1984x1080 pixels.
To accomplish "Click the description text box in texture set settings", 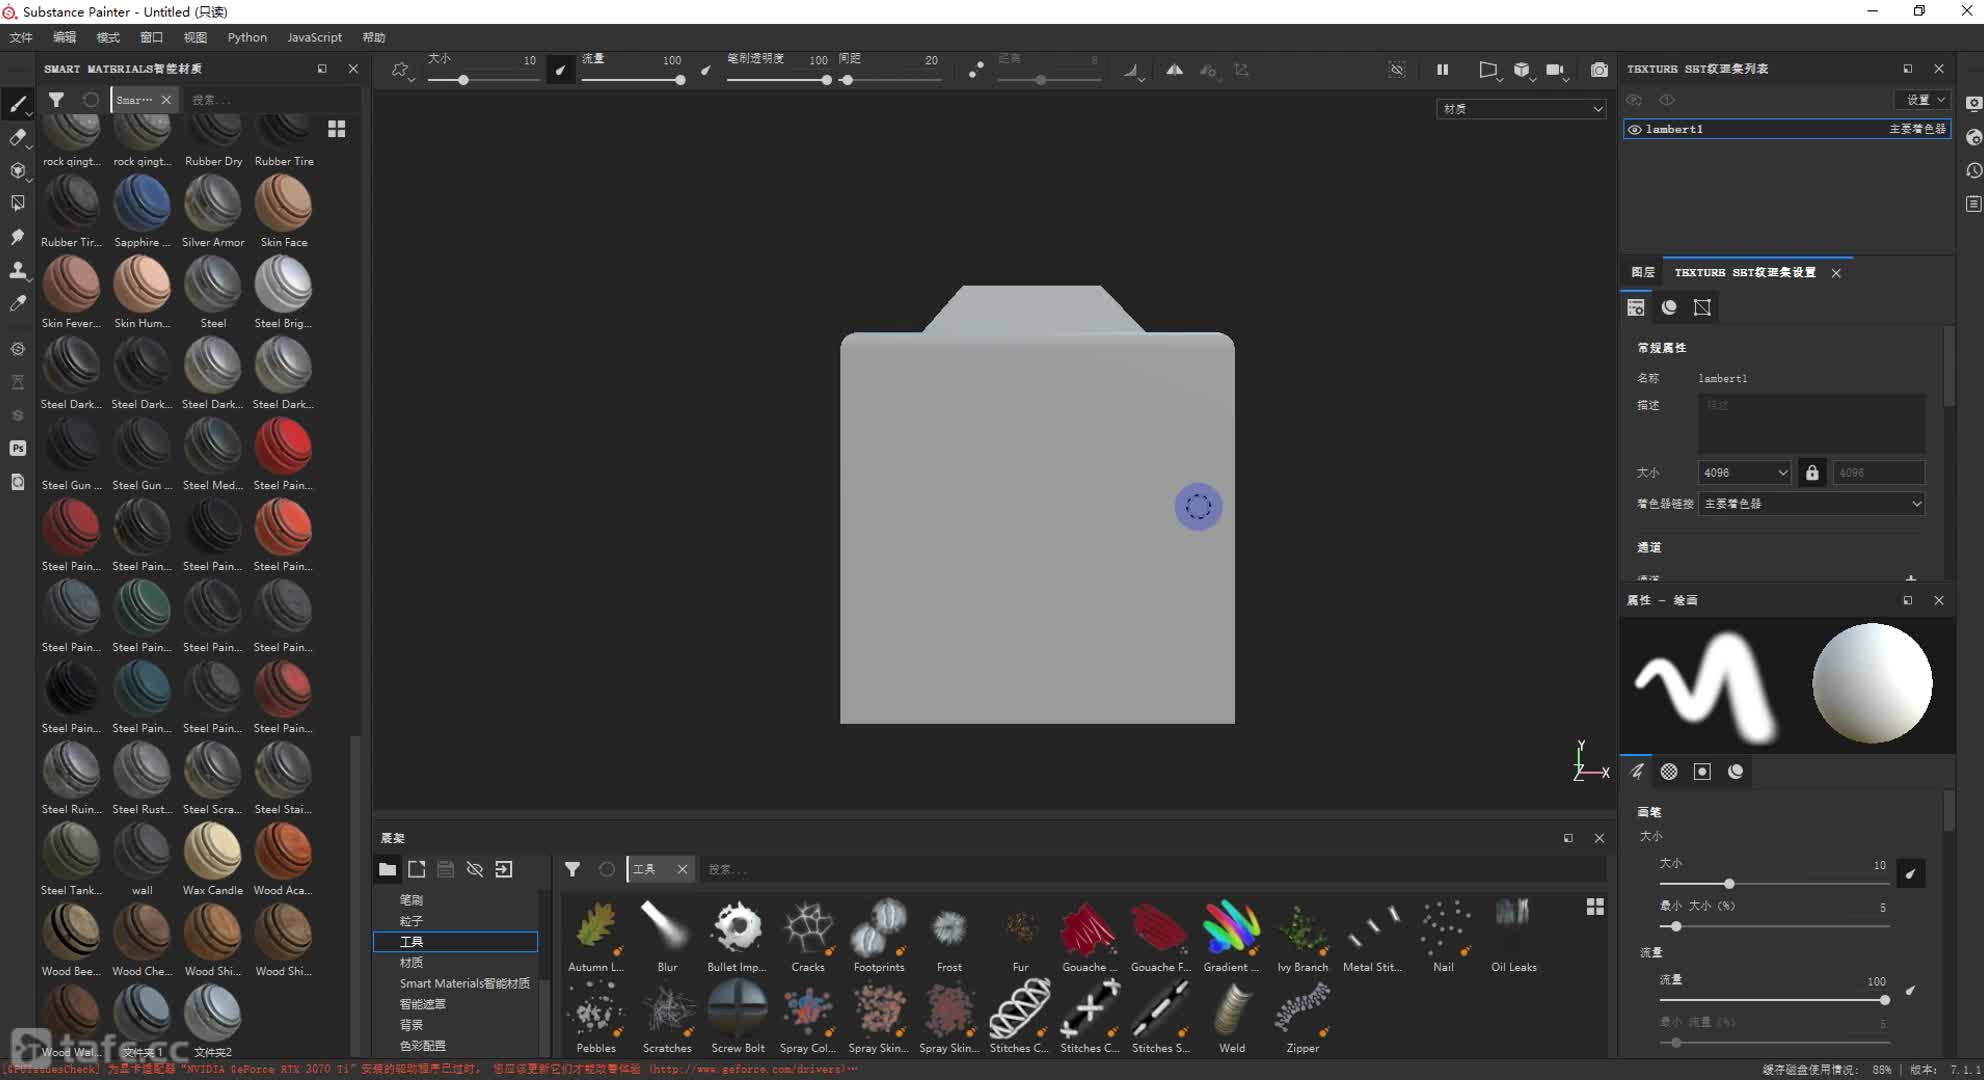I will click(x=1811, y=423).
